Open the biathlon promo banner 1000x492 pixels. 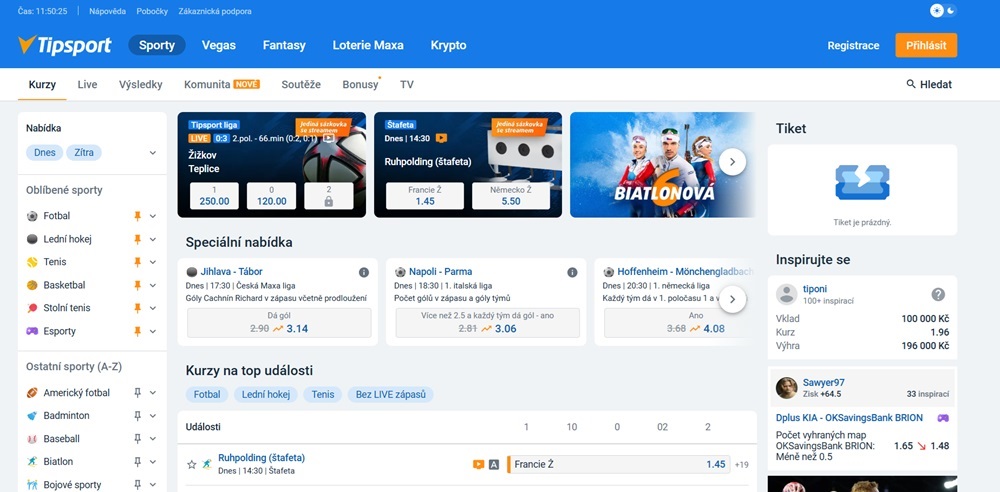click(663, 165)
